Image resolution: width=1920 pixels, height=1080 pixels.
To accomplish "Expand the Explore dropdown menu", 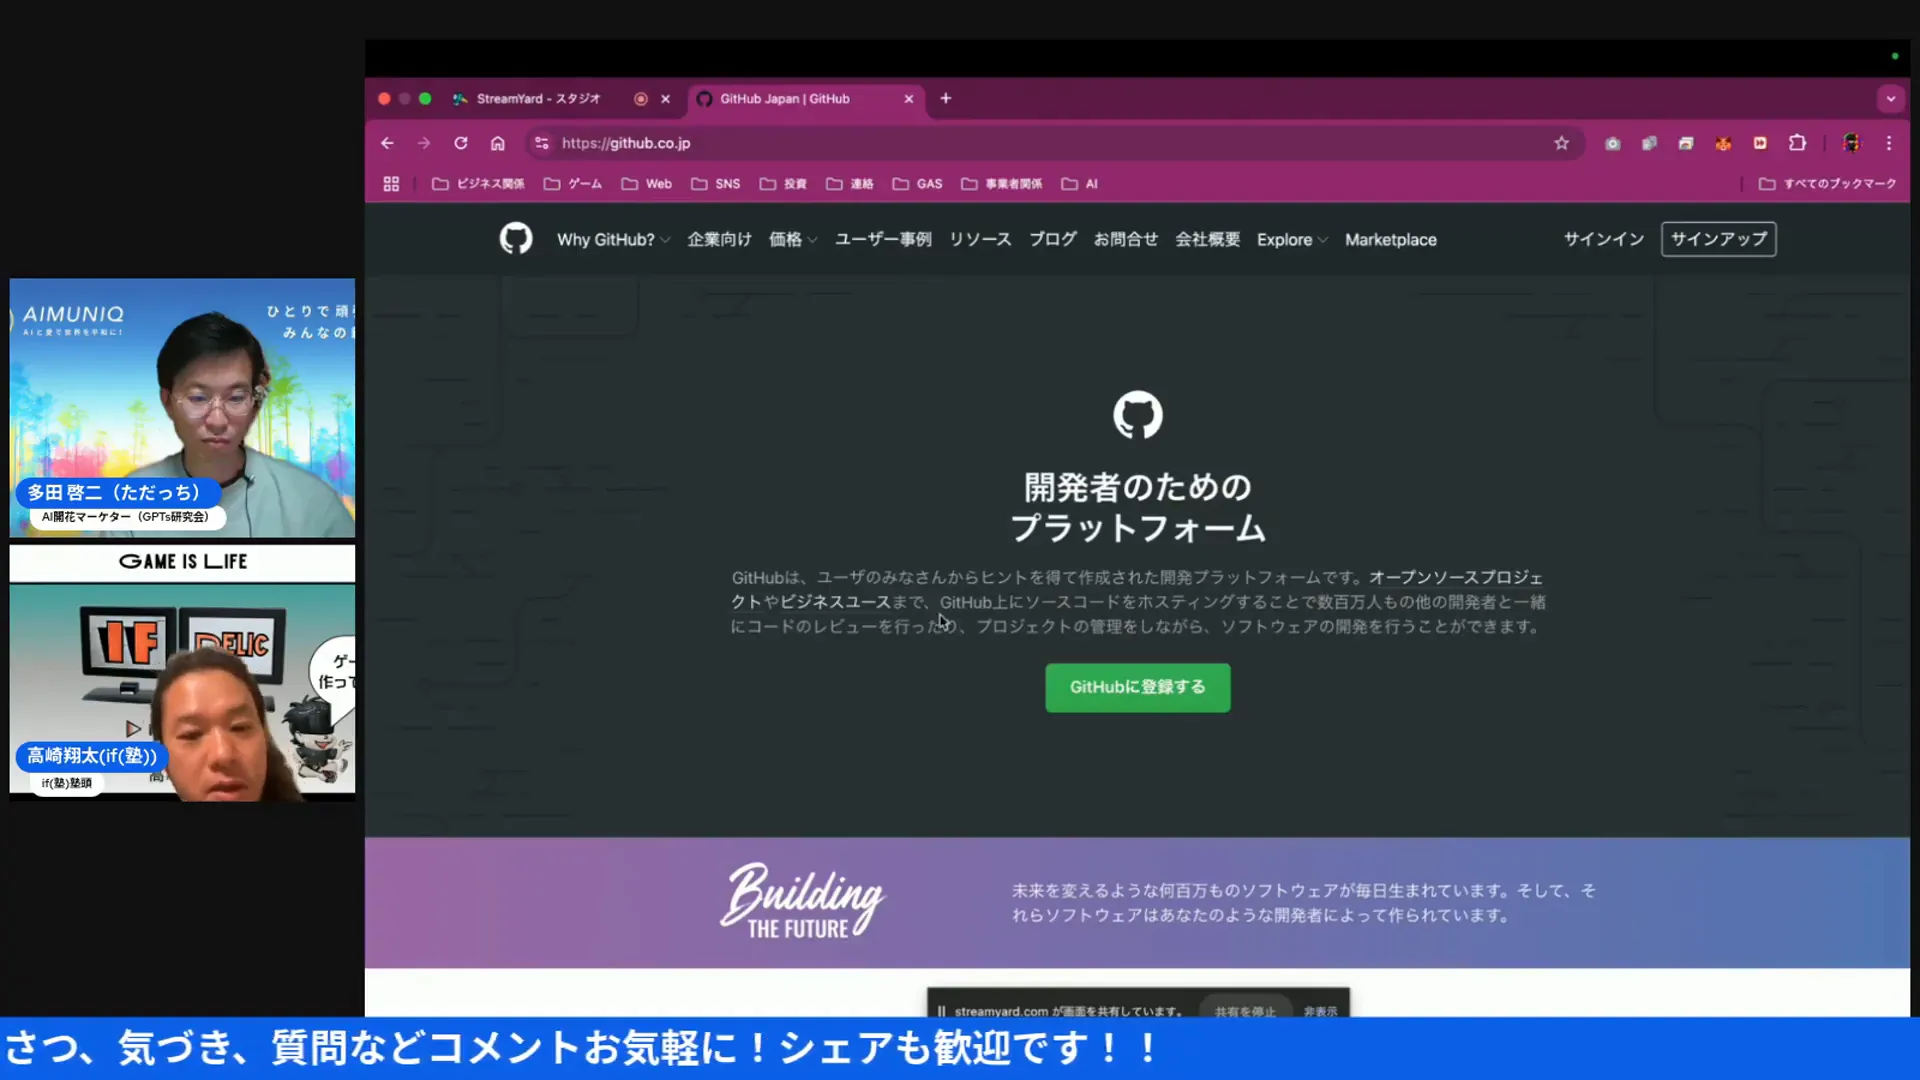I will pyautogui.click(x=1292, y=240).
